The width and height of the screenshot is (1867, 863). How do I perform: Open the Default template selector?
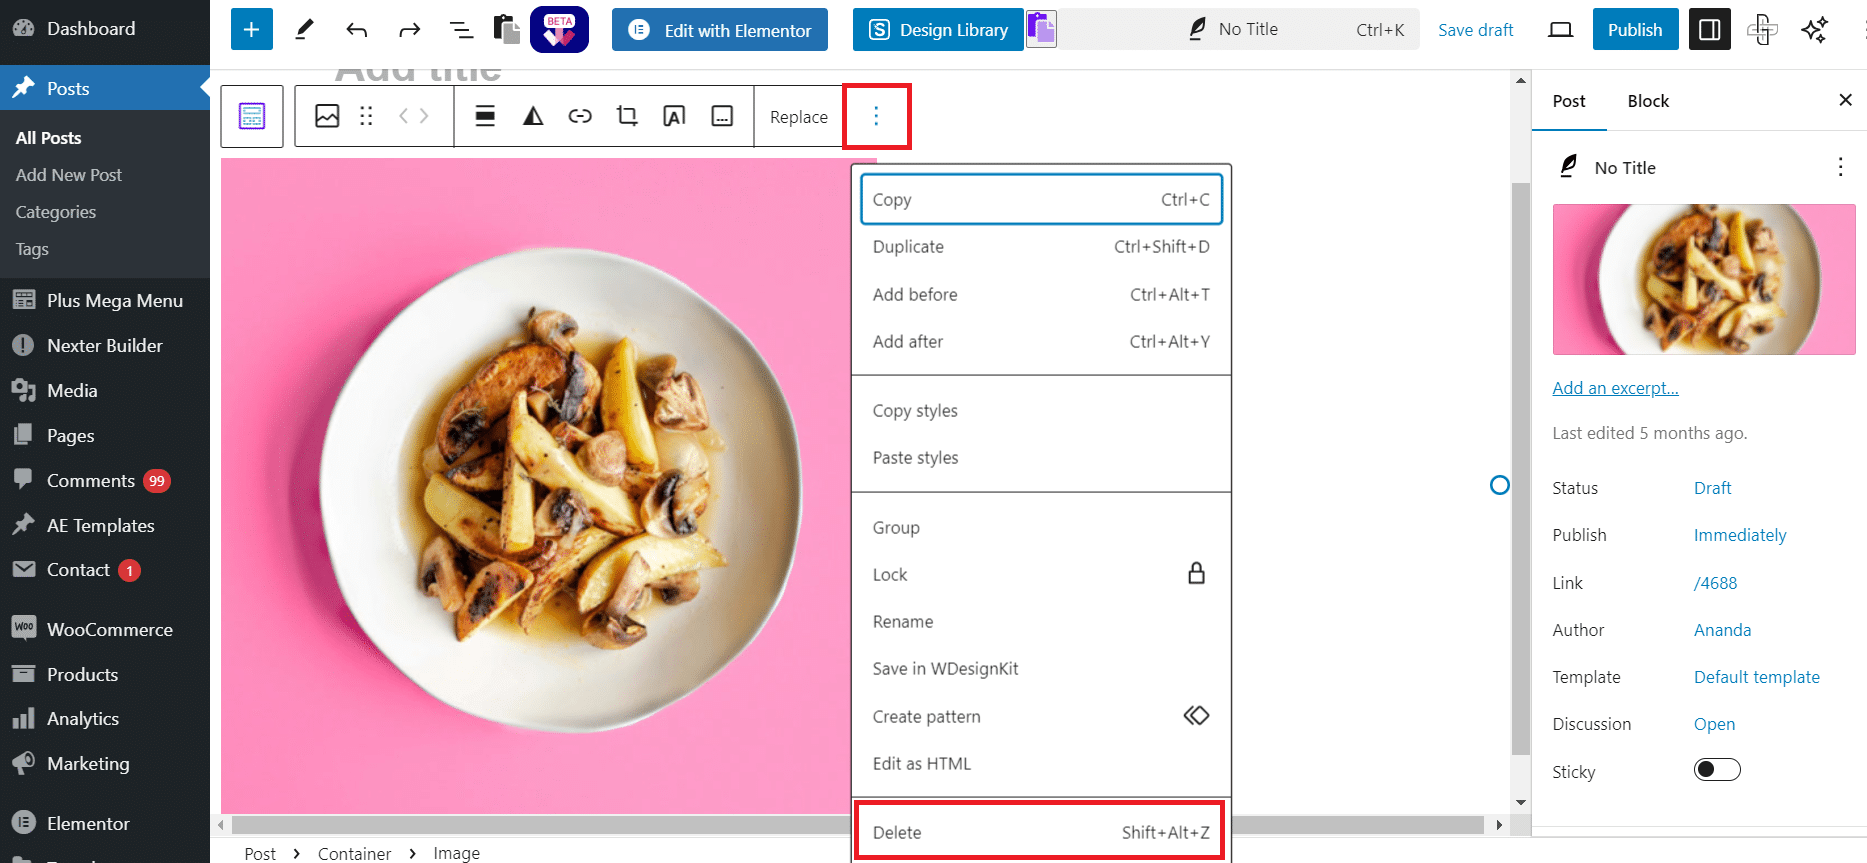(1757, 677)
